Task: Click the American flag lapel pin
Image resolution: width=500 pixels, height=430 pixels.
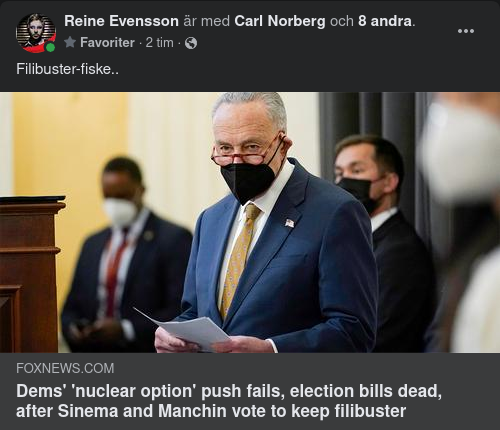Action: (290, 223)
